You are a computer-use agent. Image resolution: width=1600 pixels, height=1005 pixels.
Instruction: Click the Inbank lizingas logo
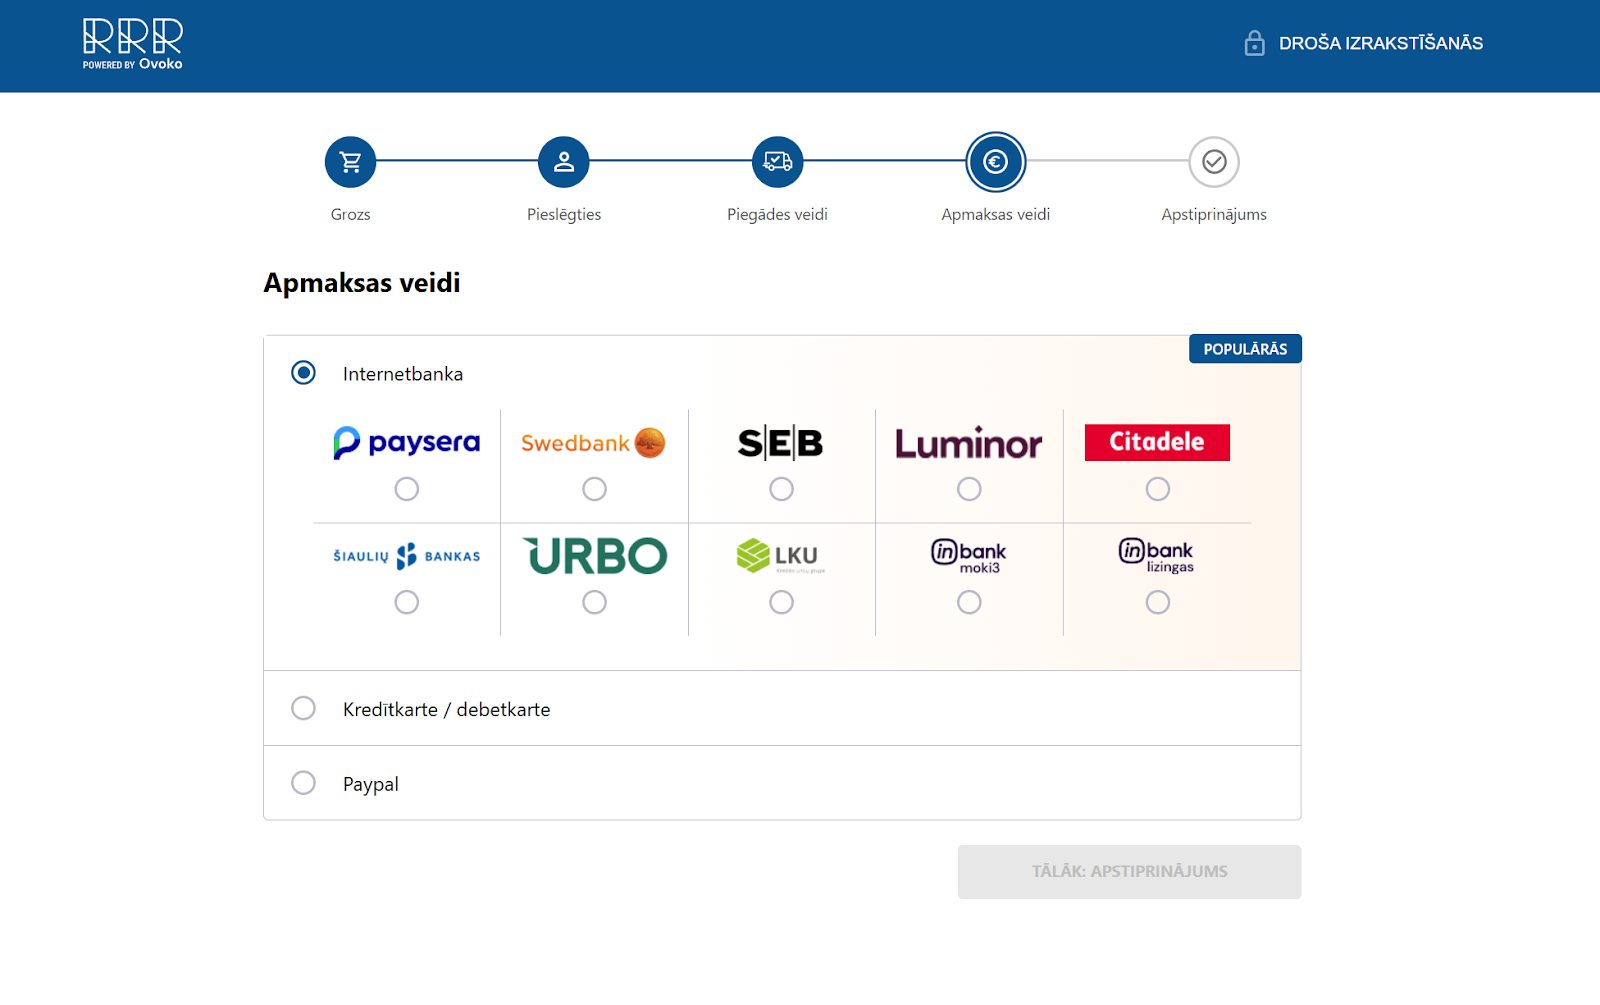tap(1157, 555)
